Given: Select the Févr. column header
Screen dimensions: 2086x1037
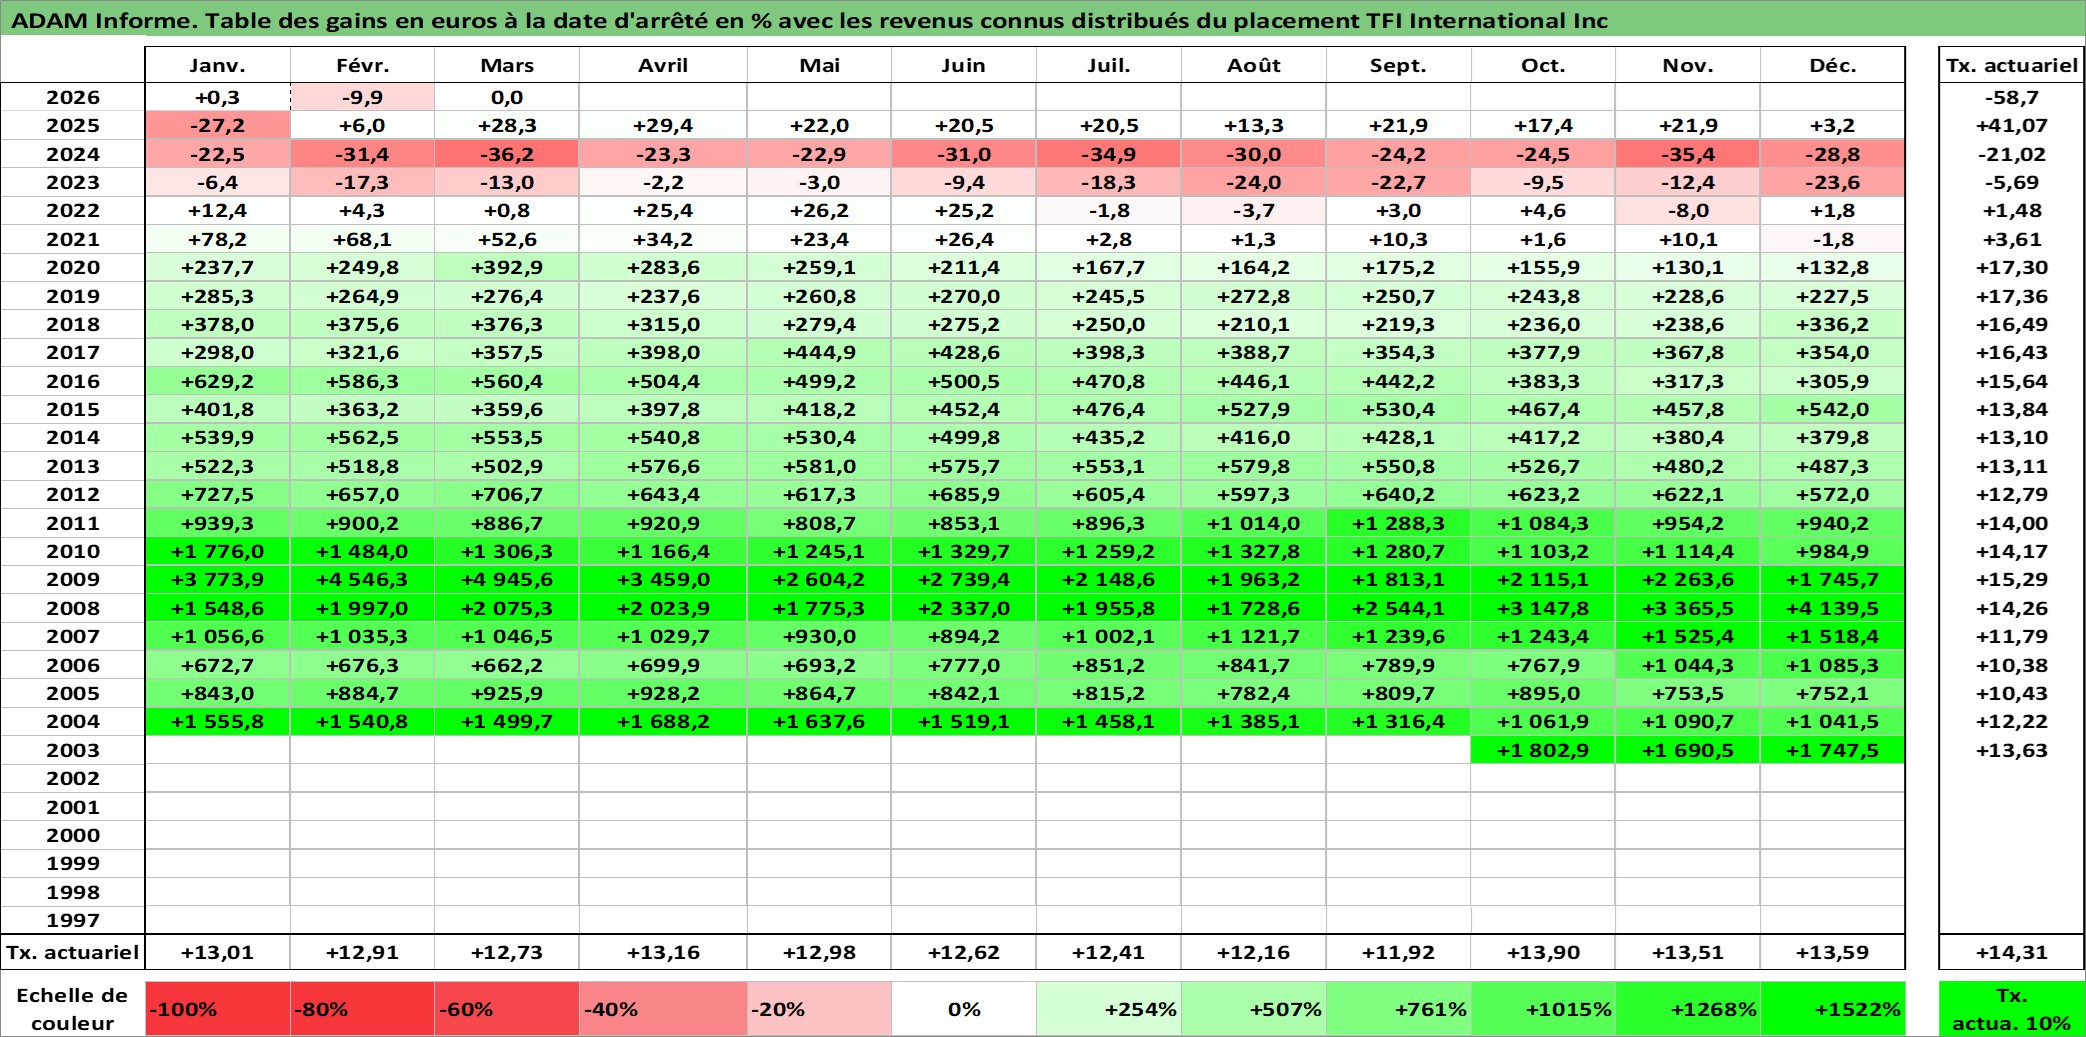Looking at the screenshot, I should pos(362,65).
